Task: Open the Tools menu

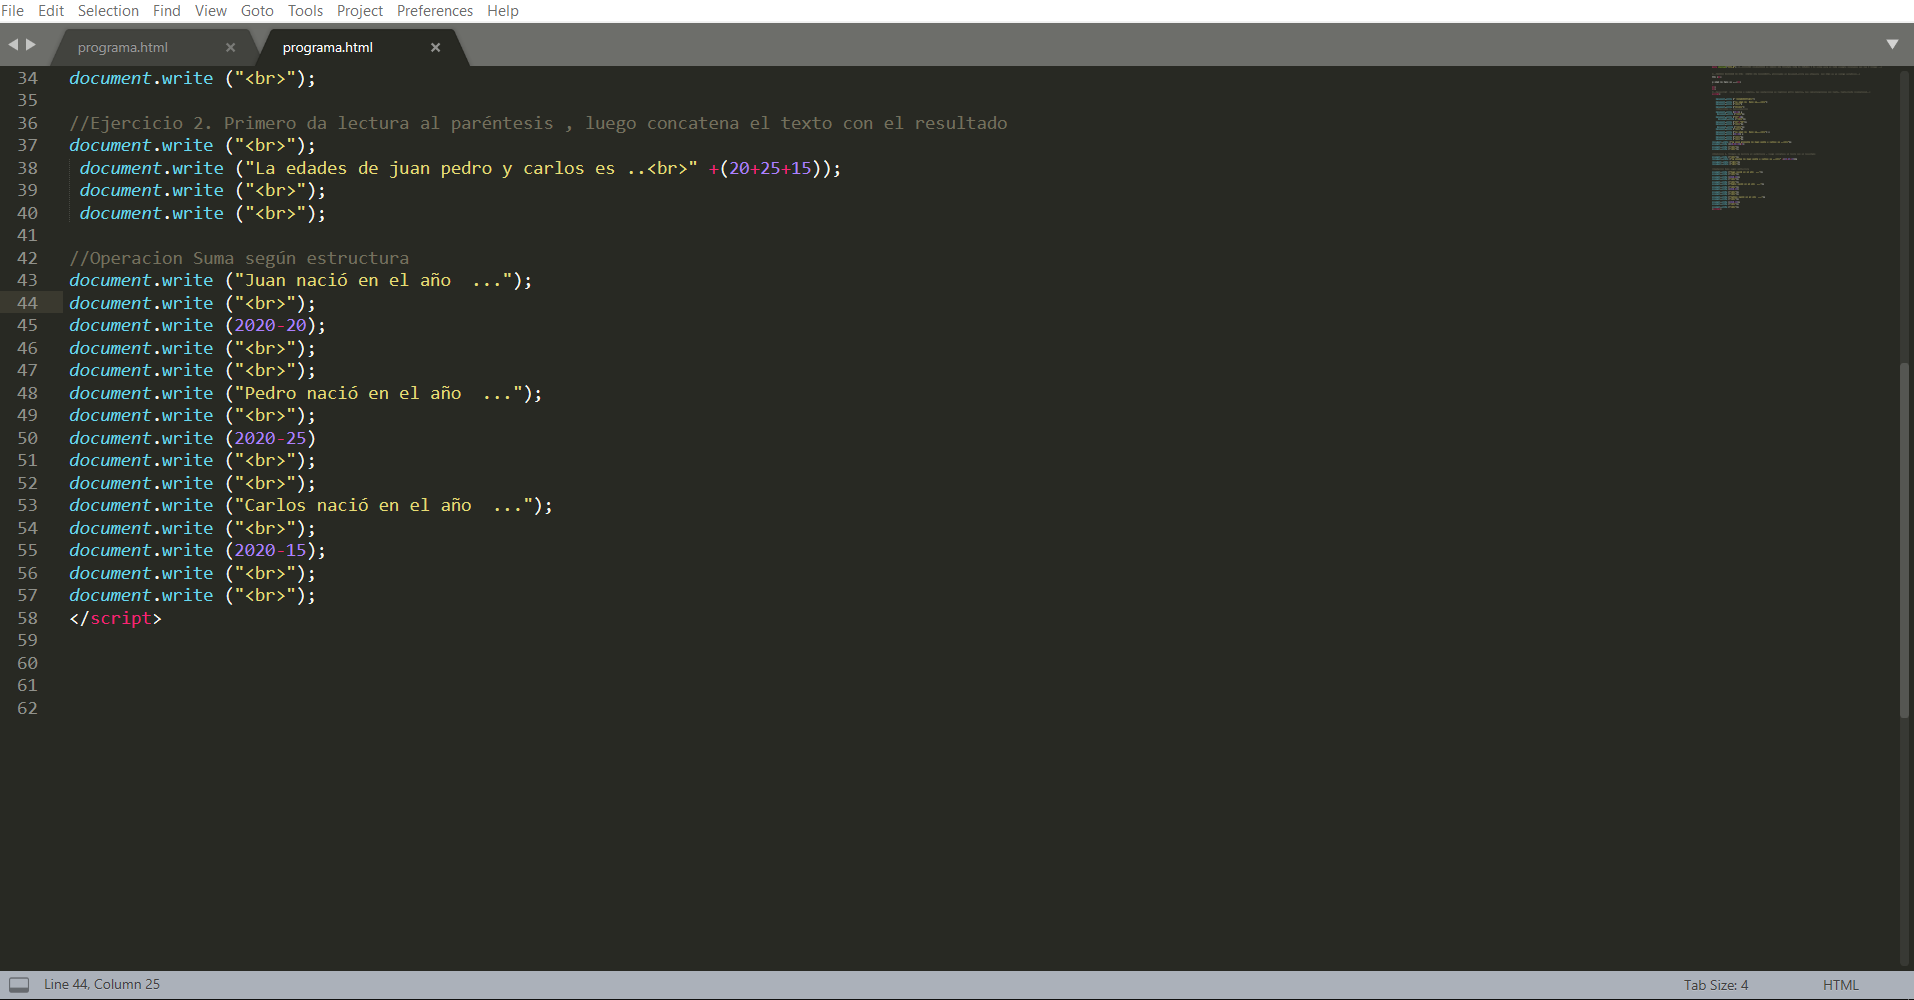Action: pyautogui.click(x=305, y=11)
